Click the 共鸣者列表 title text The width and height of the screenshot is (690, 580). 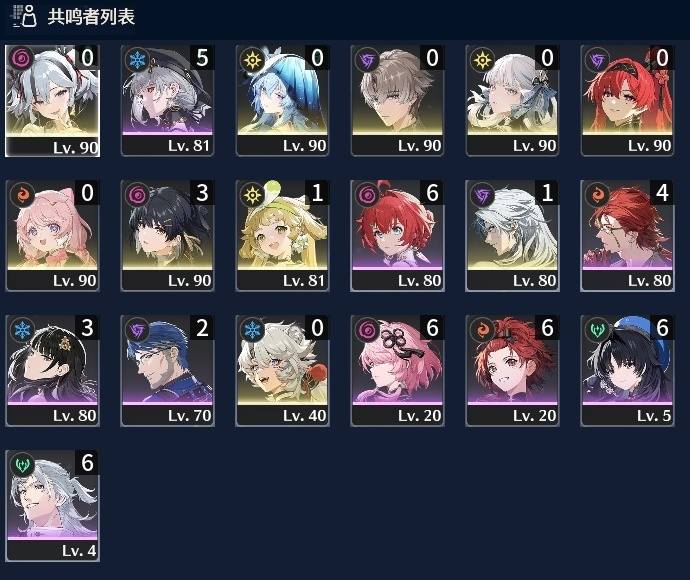click(91, 17)
